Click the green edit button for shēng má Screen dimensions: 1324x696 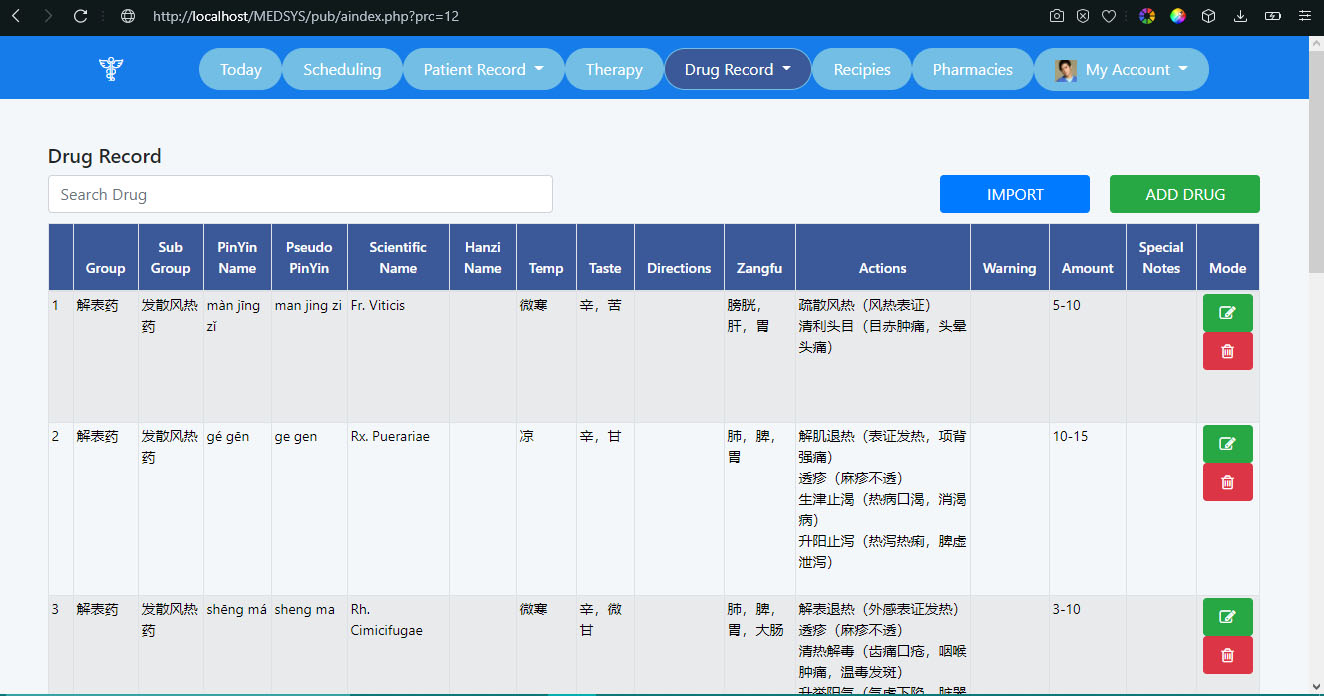pos(1227,616)
